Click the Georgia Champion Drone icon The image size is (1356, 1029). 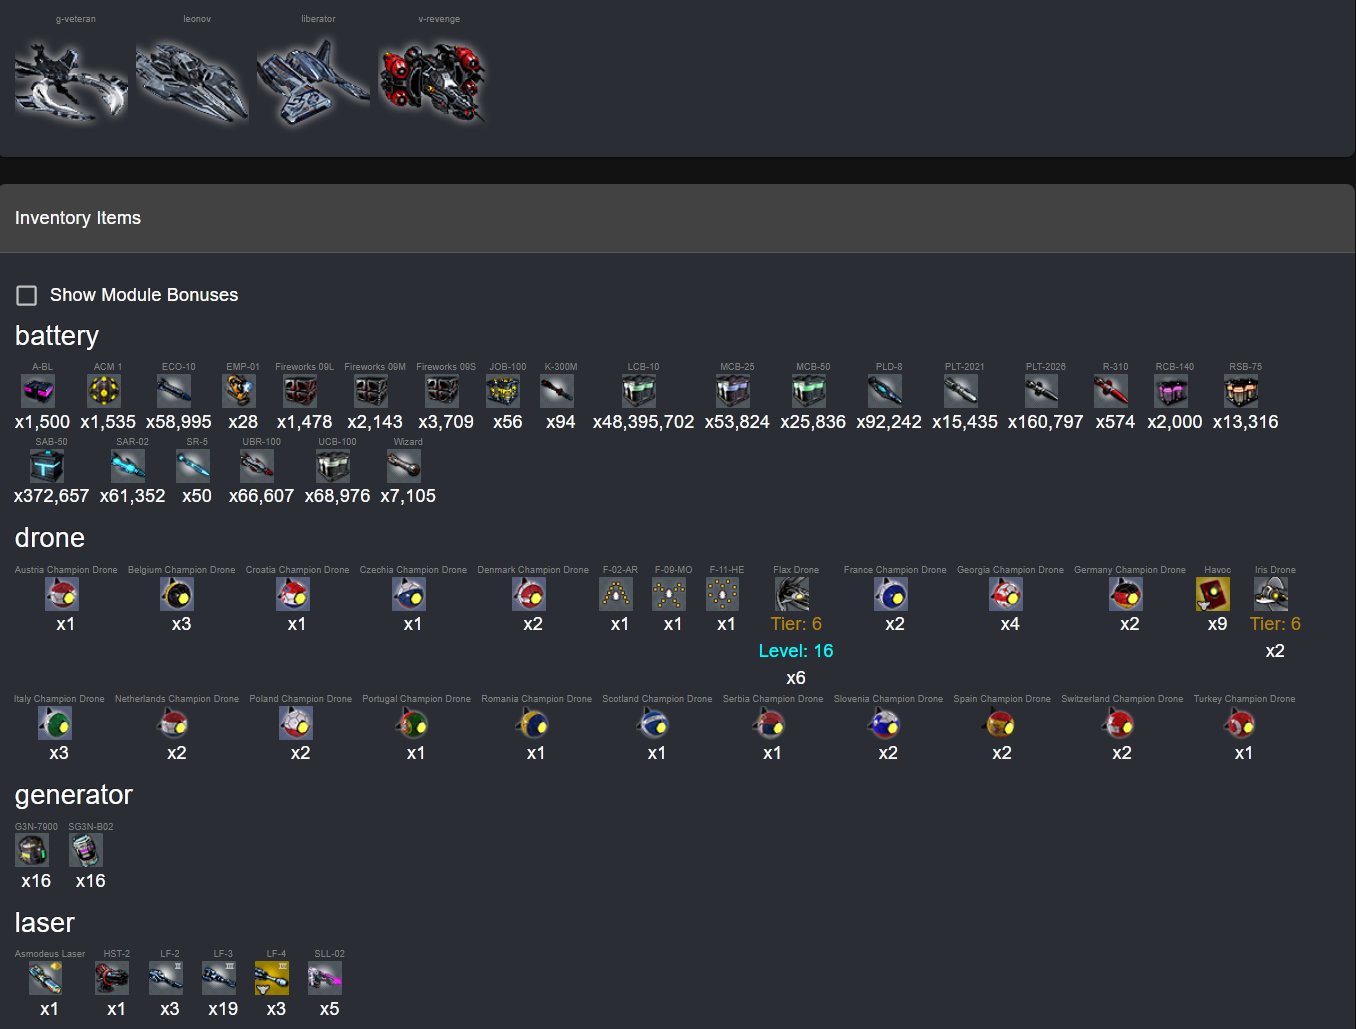coord(1006,594)
